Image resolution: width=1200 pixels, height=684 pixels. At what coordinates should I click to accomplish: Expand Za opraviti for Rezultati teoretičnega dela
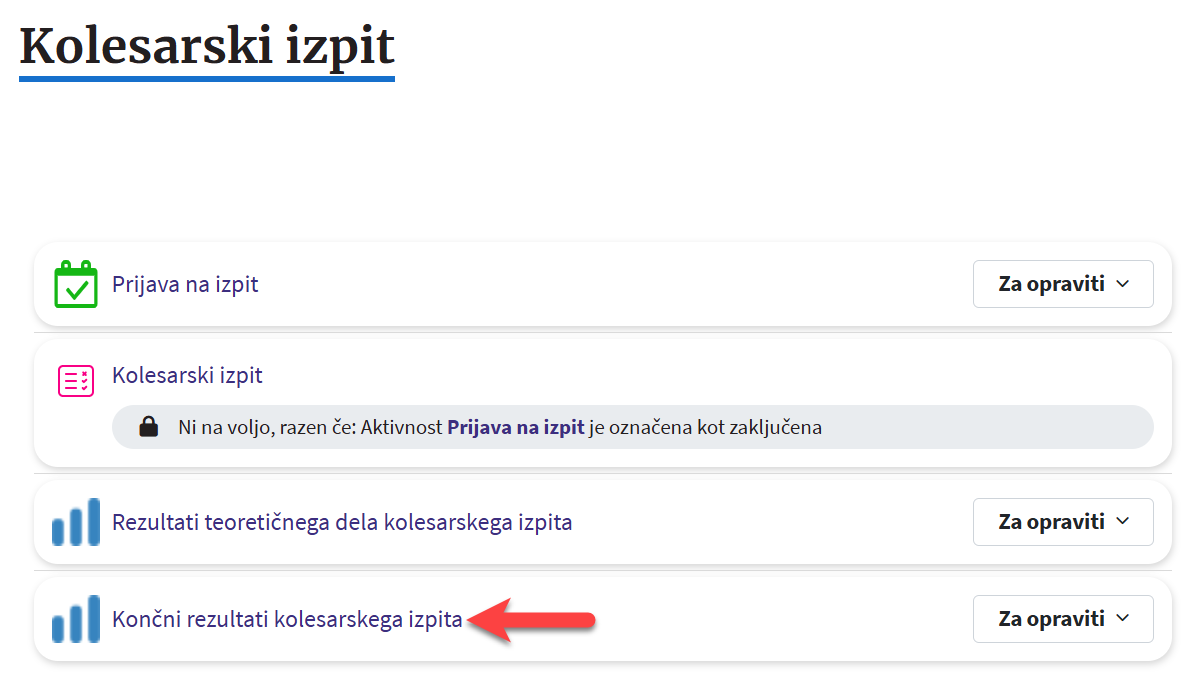pos(1062,522)
